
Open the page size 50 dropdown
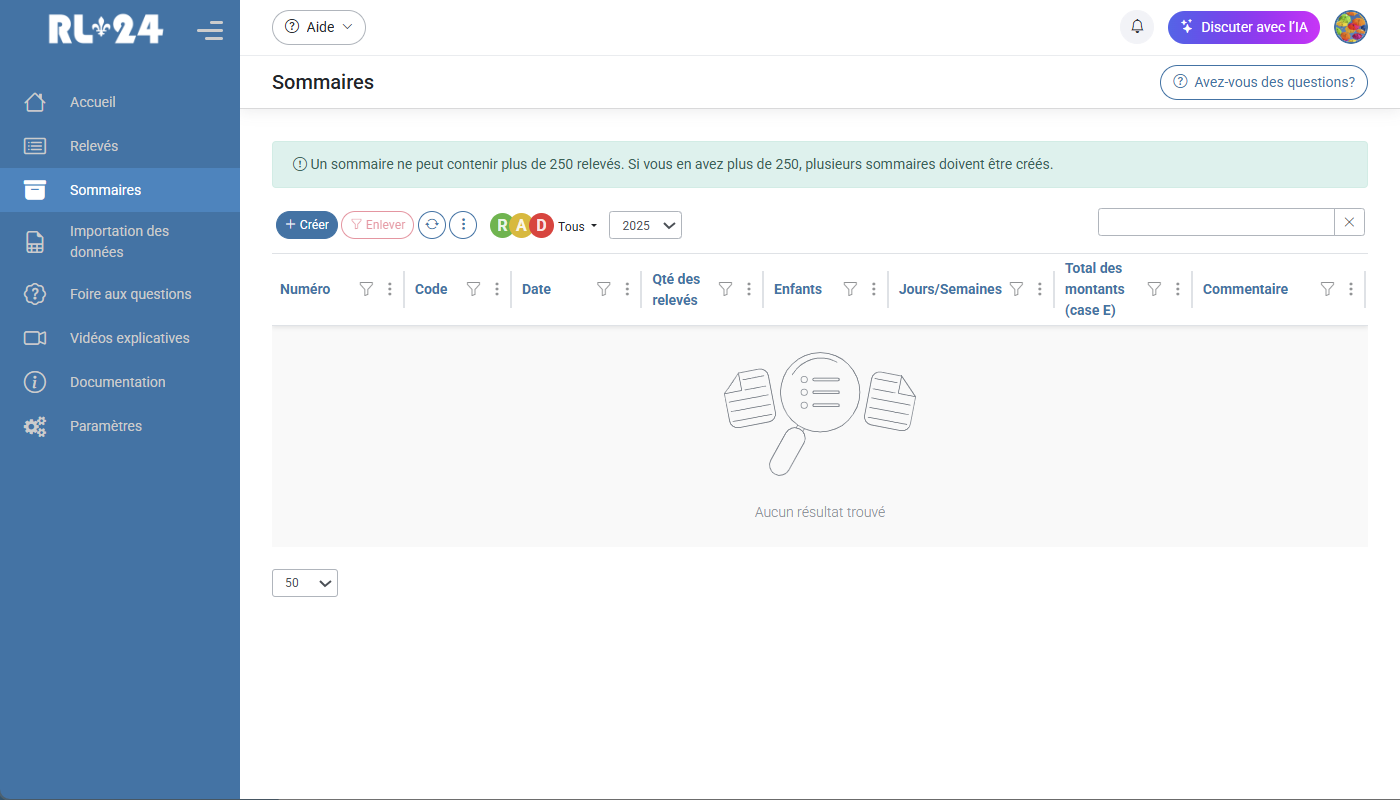click(304, 582)
